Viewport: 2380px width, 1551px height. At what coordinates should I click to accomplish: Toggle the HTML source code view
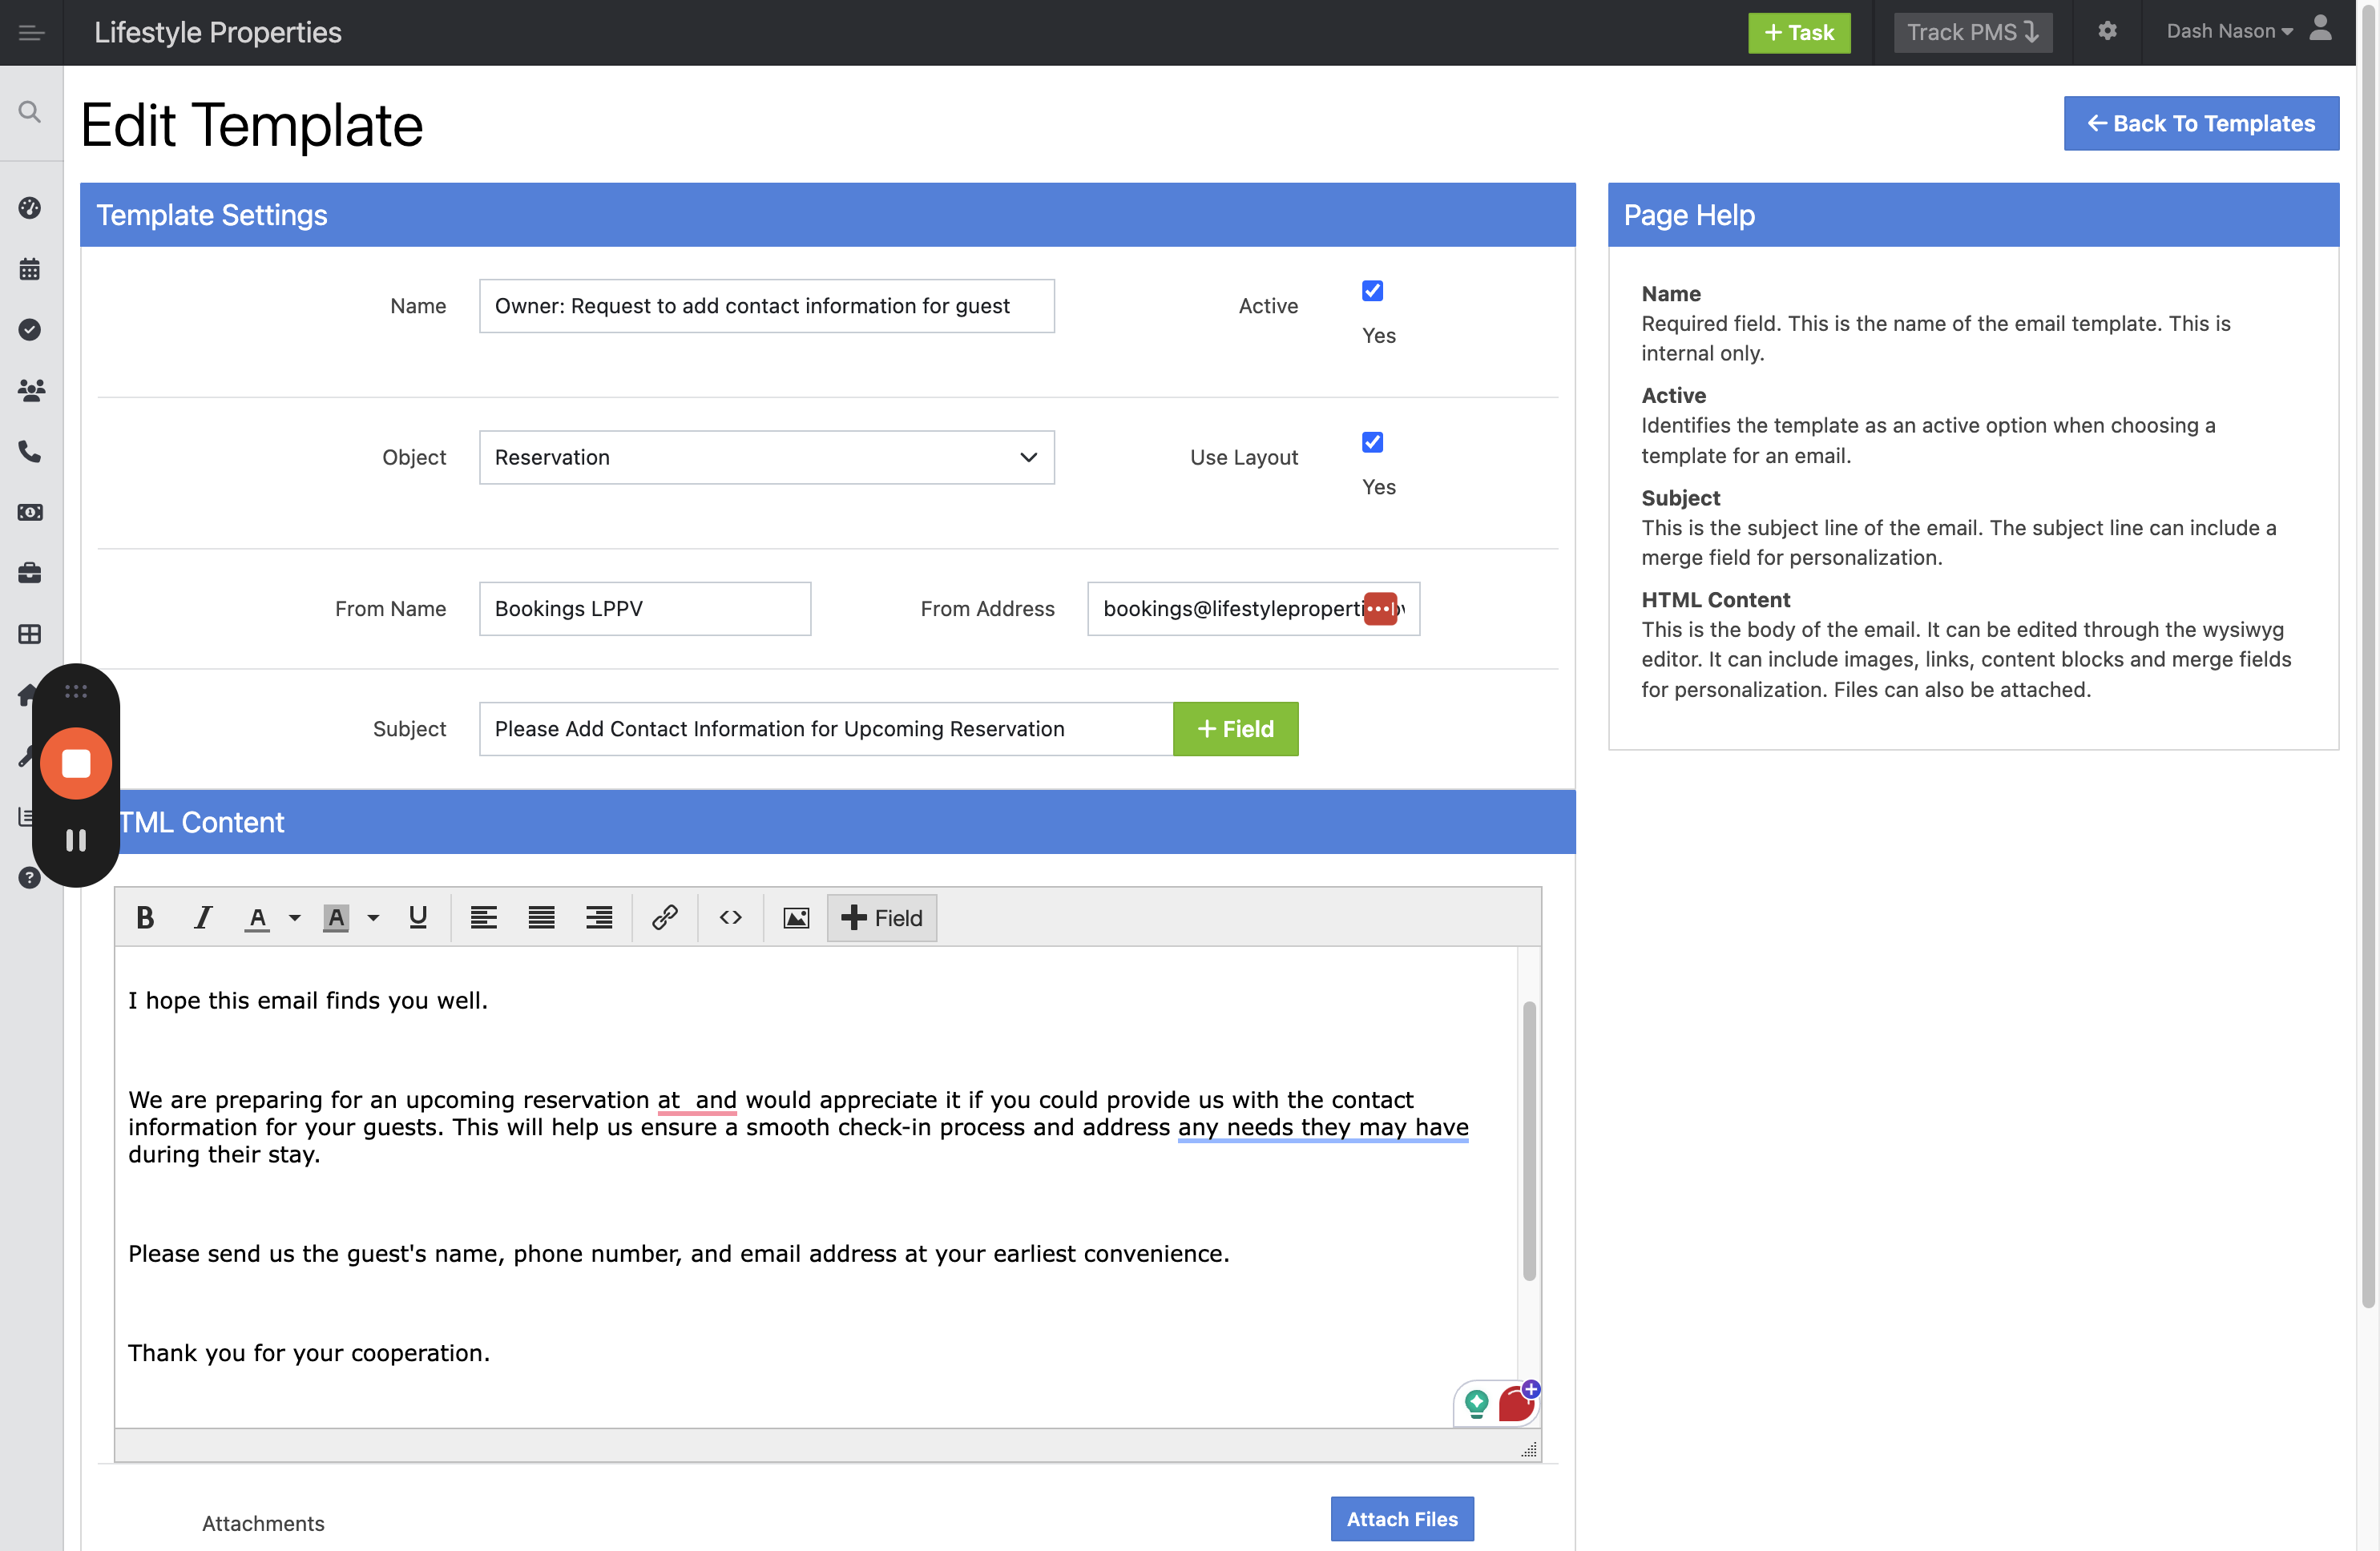pos(731,918)
